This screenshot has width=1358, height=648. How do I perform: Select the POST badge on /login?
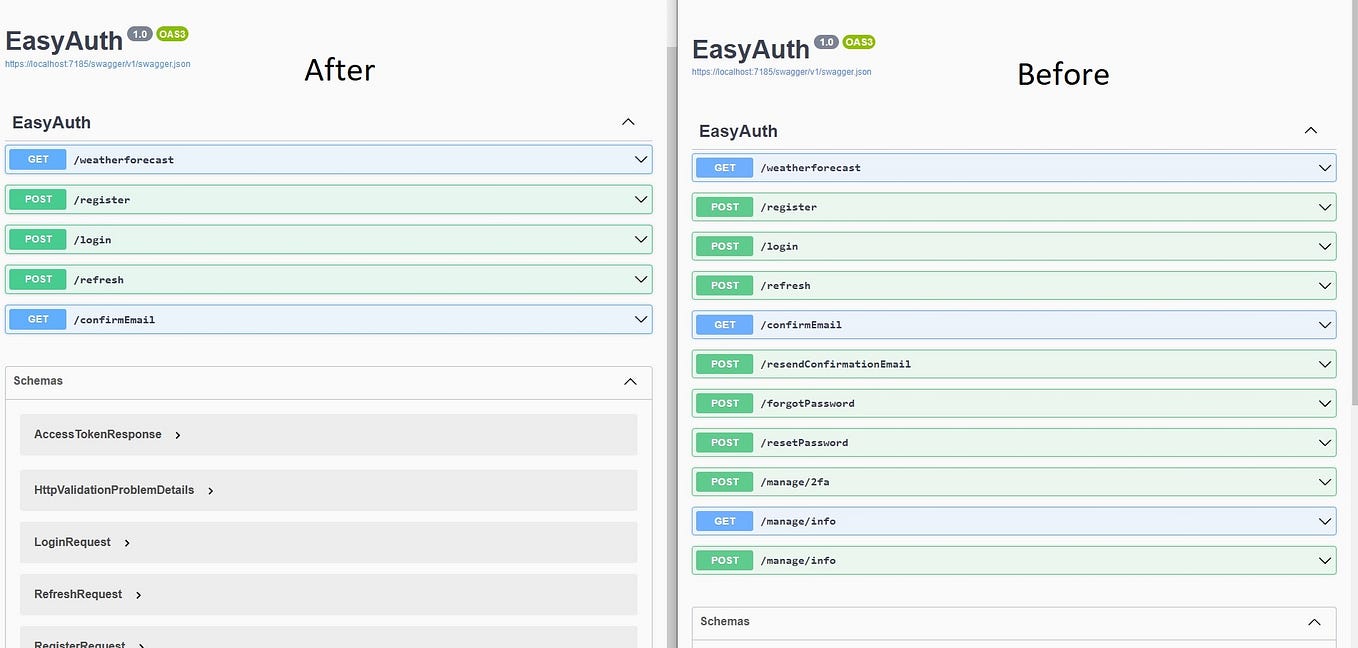coord(37,239)
